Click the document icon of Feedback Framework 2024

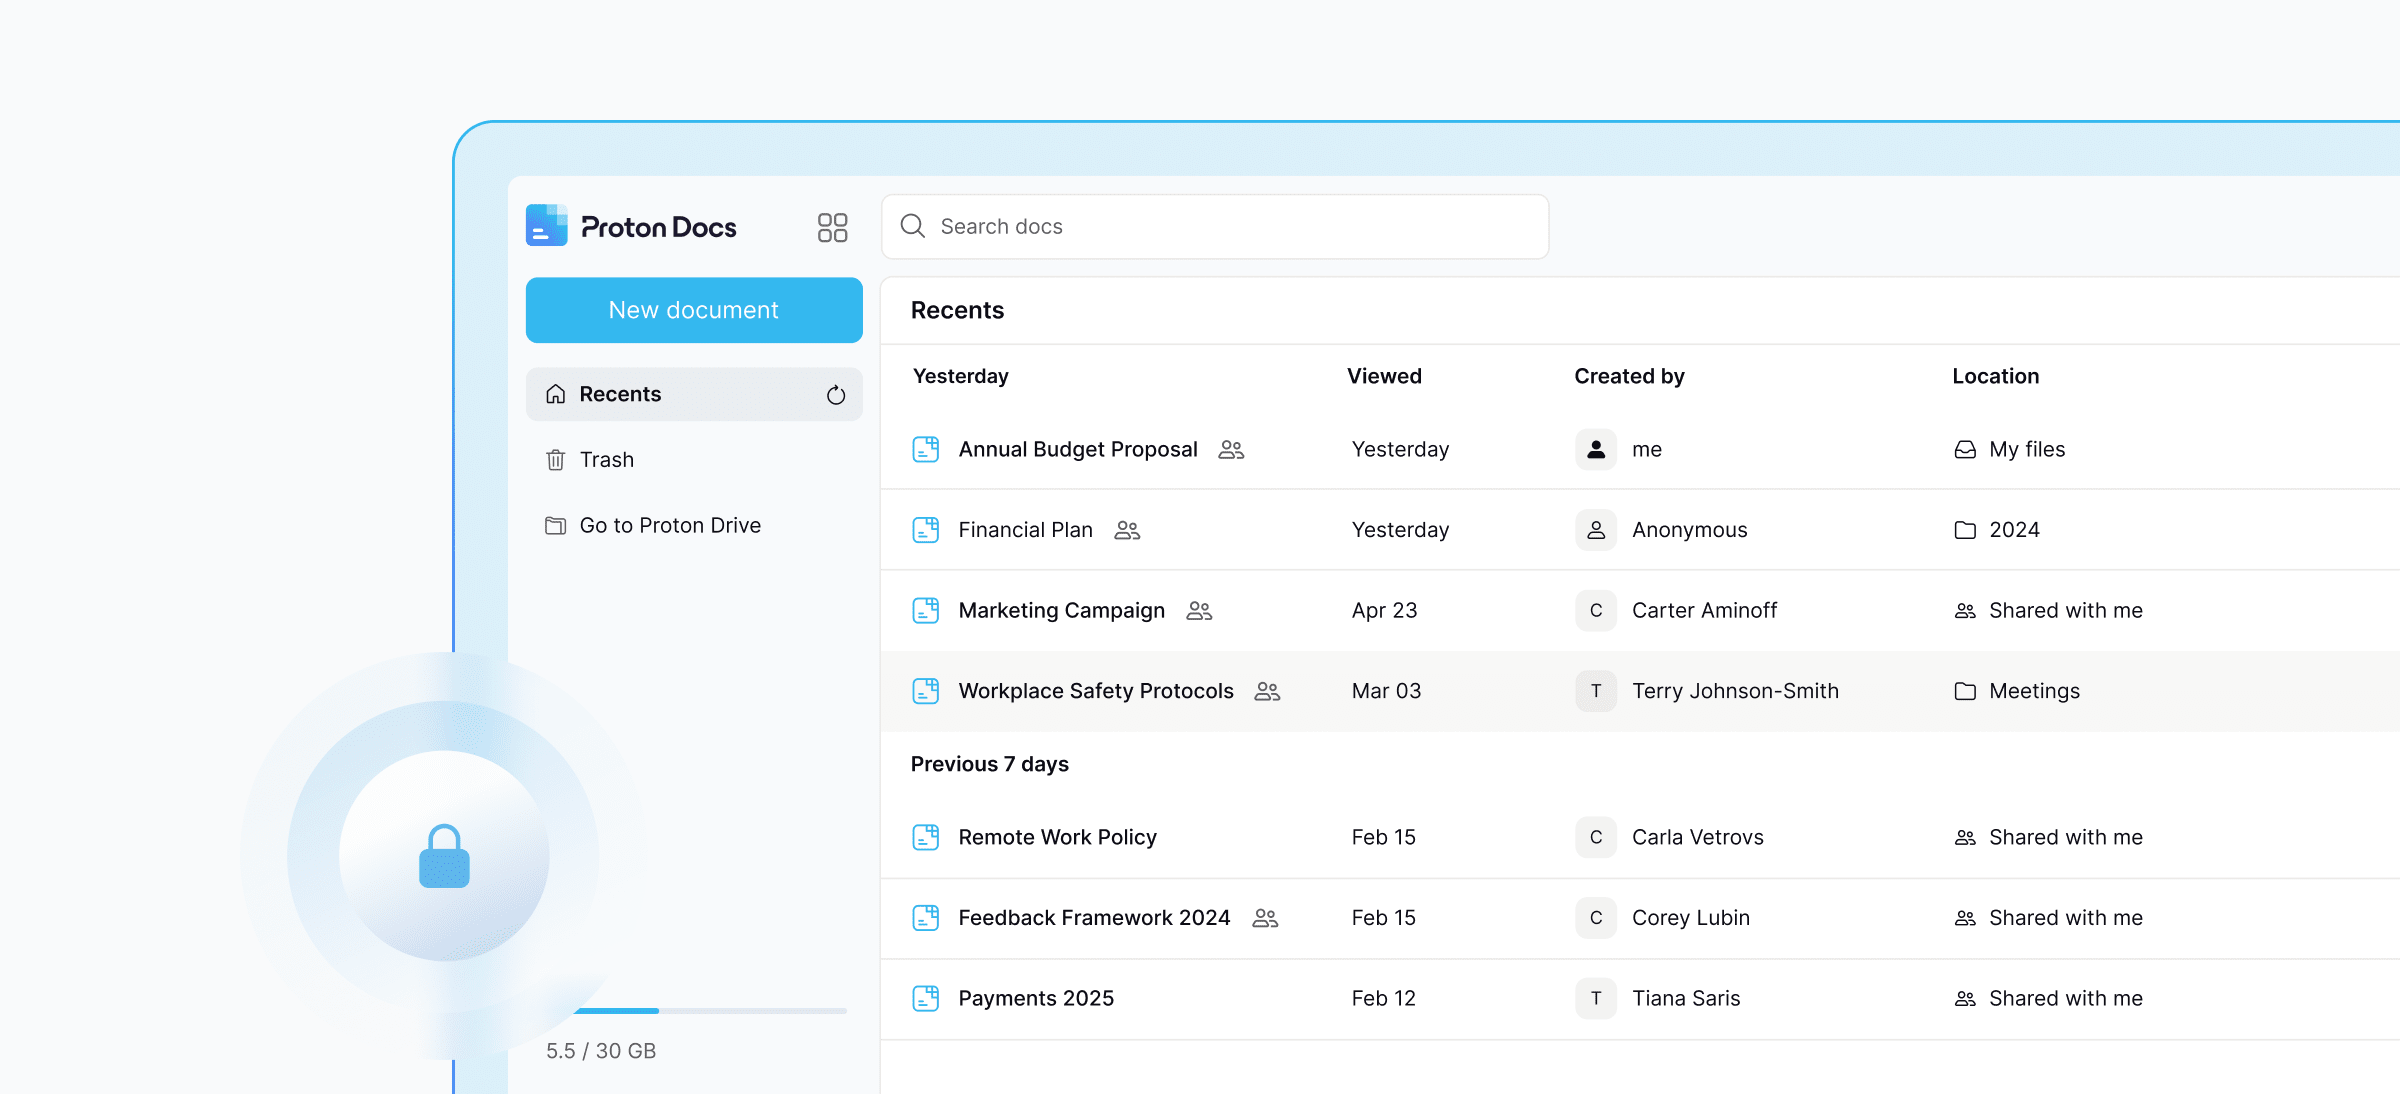tap(926, 918)
